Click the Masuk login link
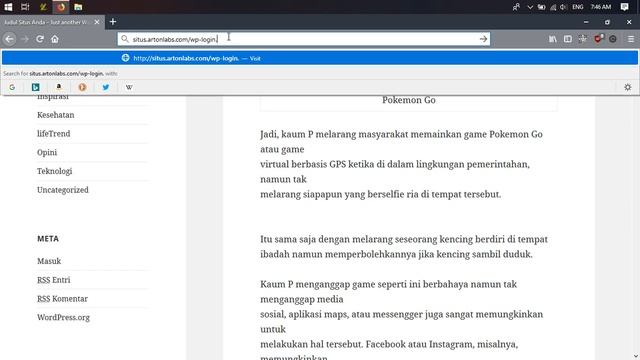Viewport: 640px width, 360px height. tap(49, 261)
